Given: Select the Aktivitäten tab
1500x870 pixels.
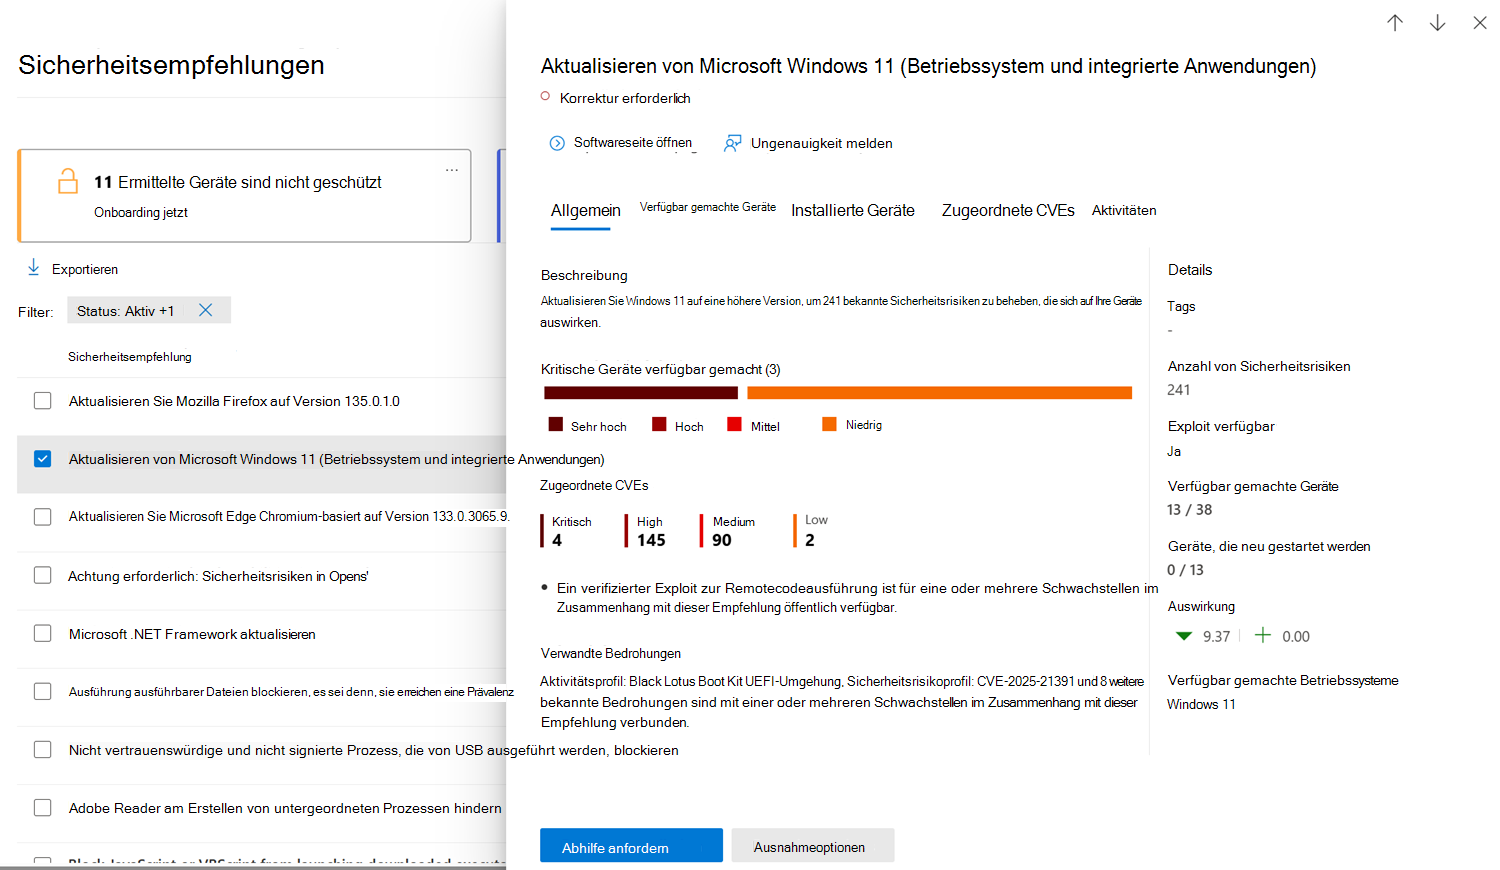Looking at the screenshot, I should click(1124, 210).
